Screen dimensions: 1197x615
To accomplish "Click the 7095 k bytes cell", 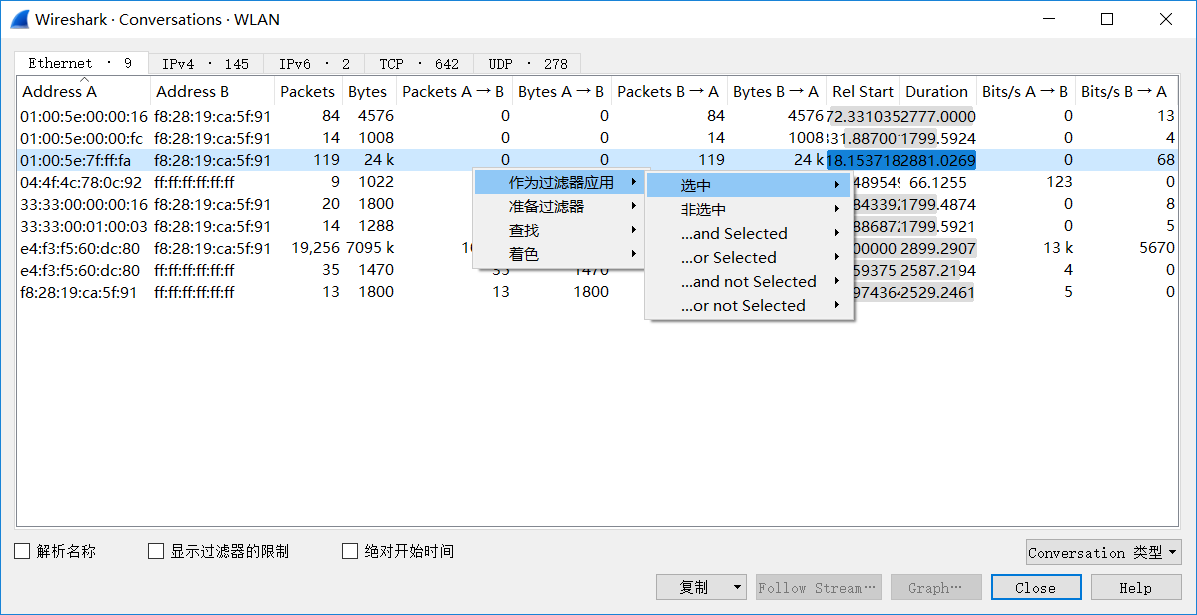I will 370,248.
